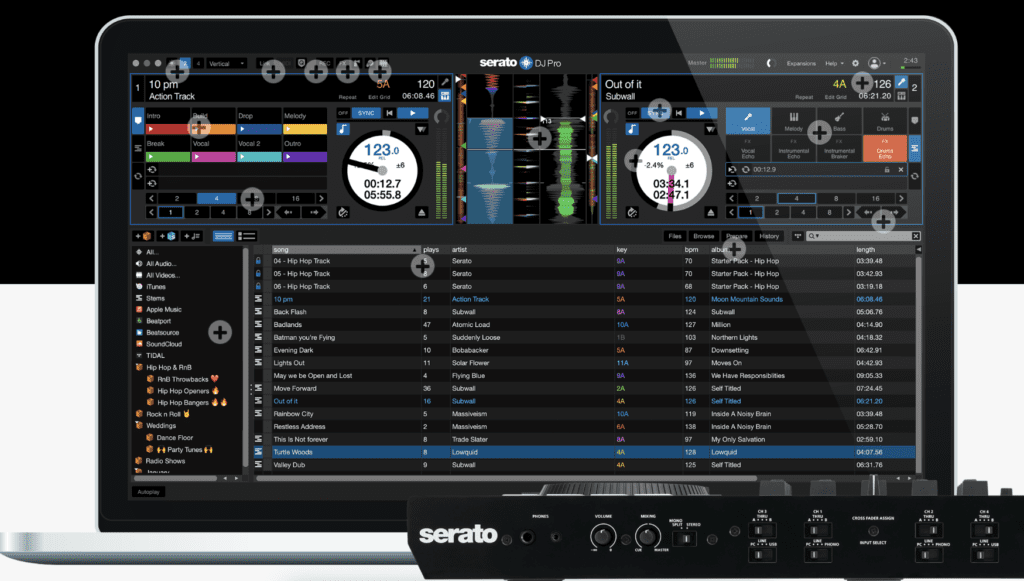The height and width of the screenshot is (581, 1024).
Task: Open Expansions in the top bar
Action: pyautogui.click(x=801, y=63)
